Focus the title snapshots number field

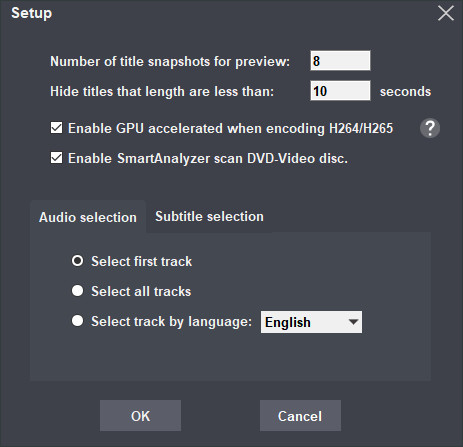click(x=340, y=61)
